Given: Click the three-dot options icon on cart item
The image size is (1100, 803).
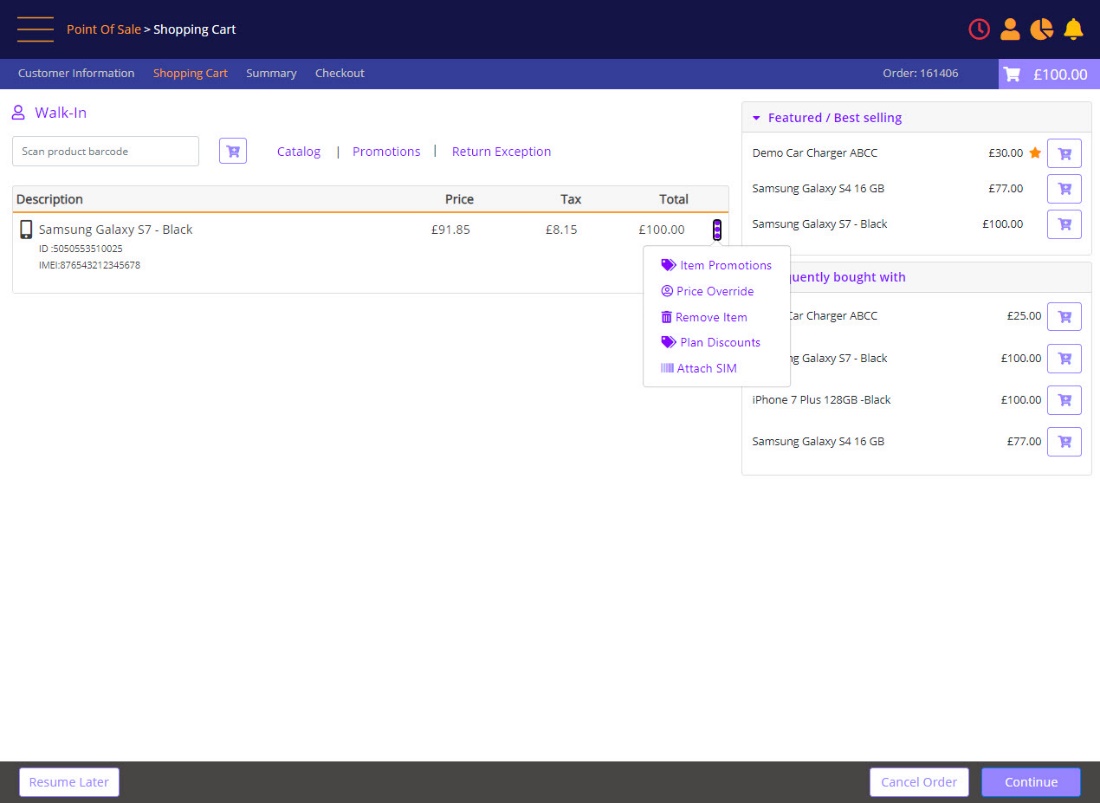Looking at the screenshot, I should tap(717, 229).
